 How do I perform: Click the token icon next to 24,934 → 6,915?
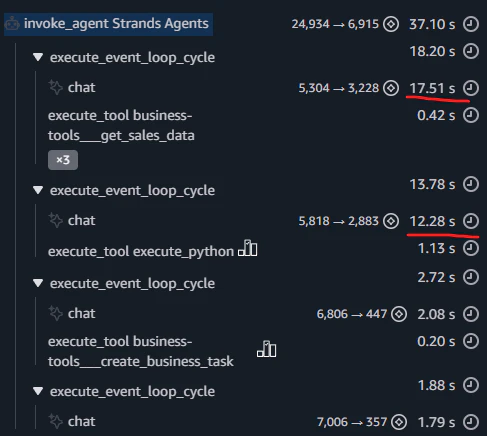coord(391,24)
